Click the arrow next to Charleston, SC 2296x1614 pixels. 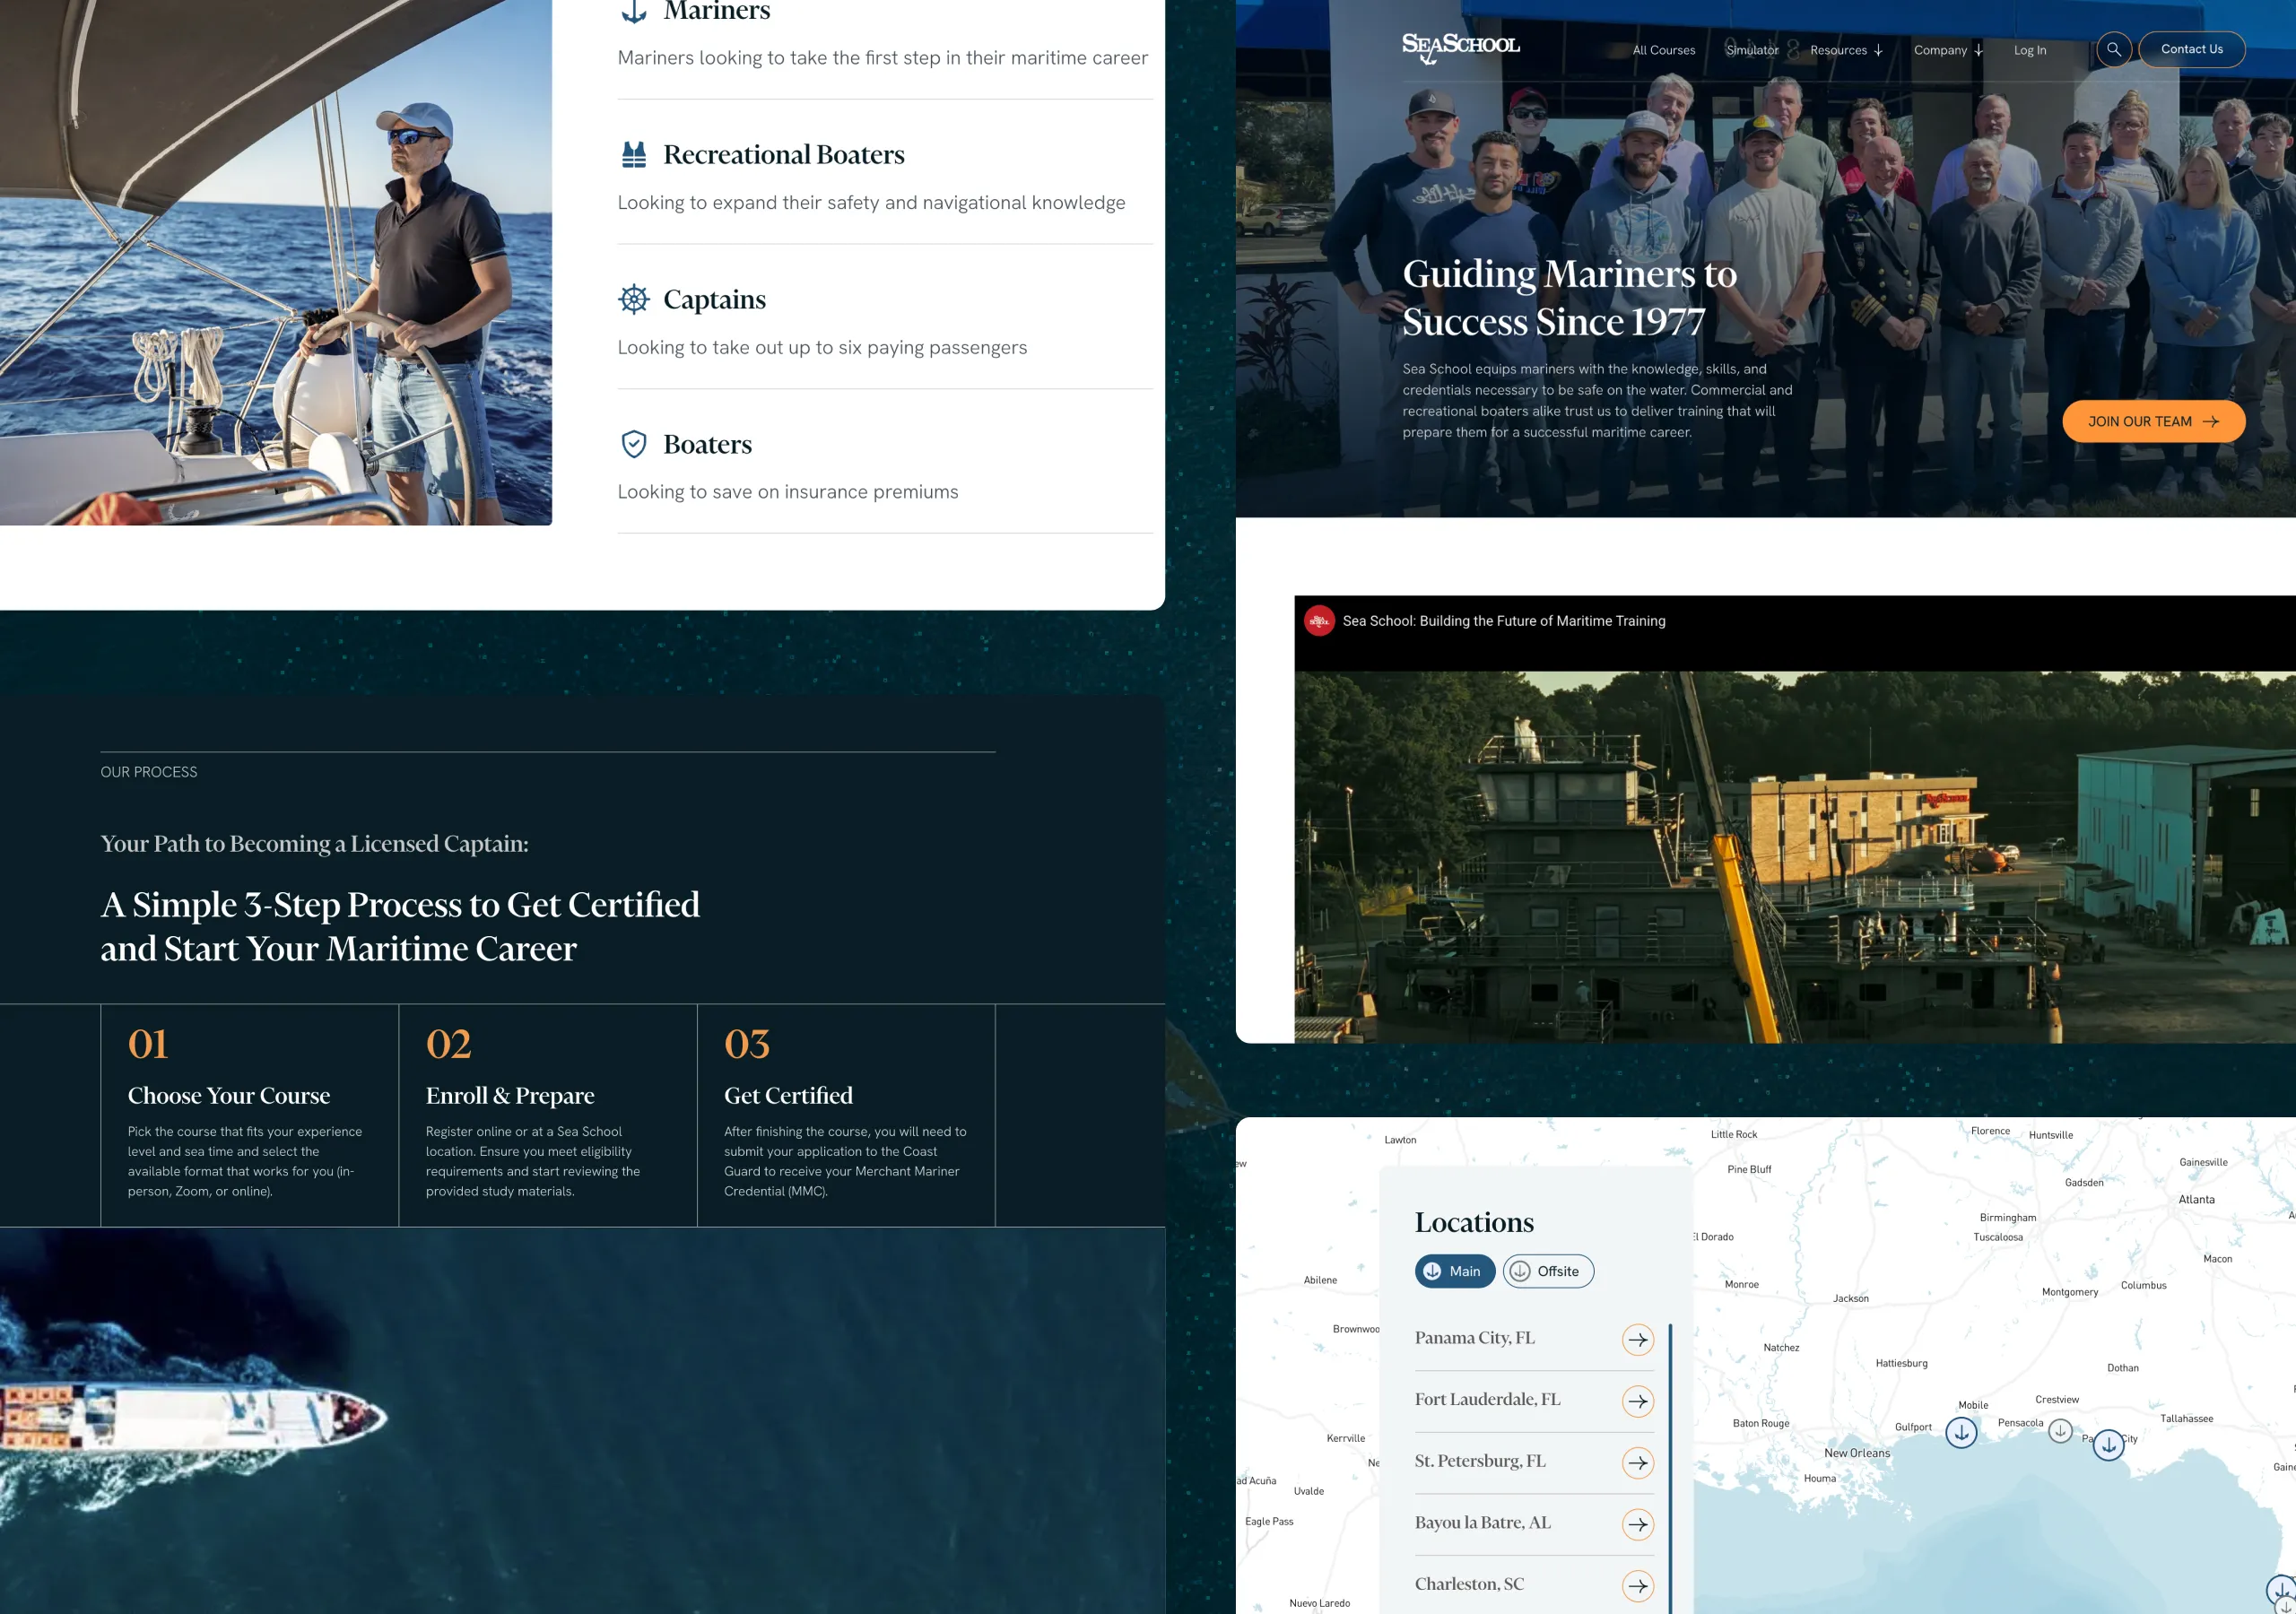coord(1638,1585)
